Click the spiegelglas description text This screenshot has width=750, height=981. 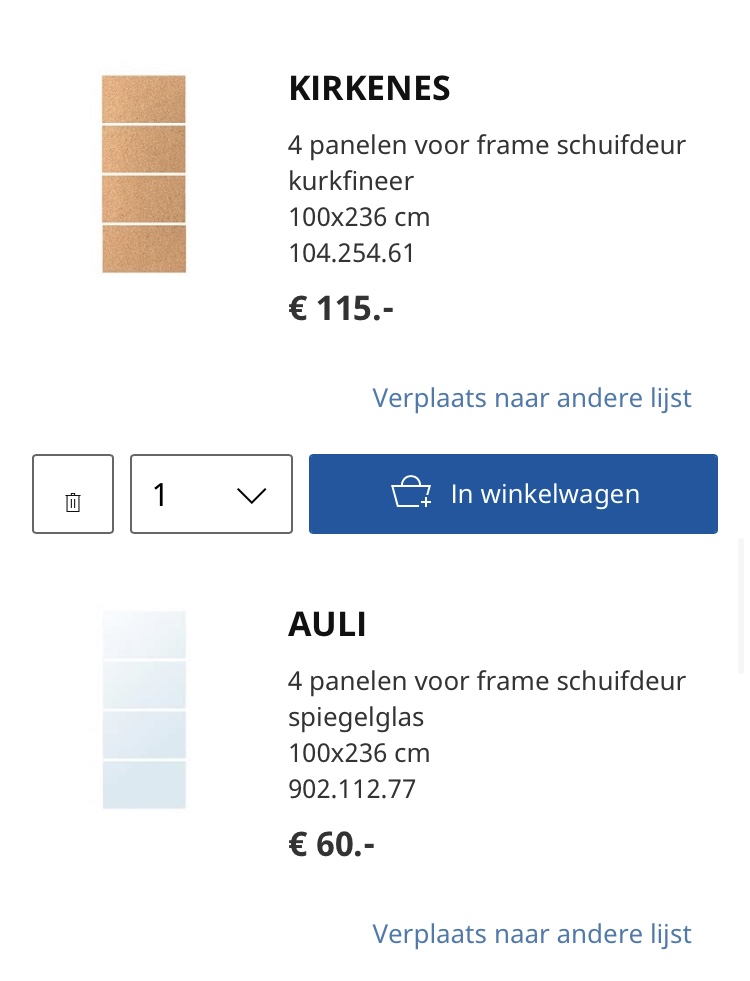pyautogui.click(x=356, y=718)
